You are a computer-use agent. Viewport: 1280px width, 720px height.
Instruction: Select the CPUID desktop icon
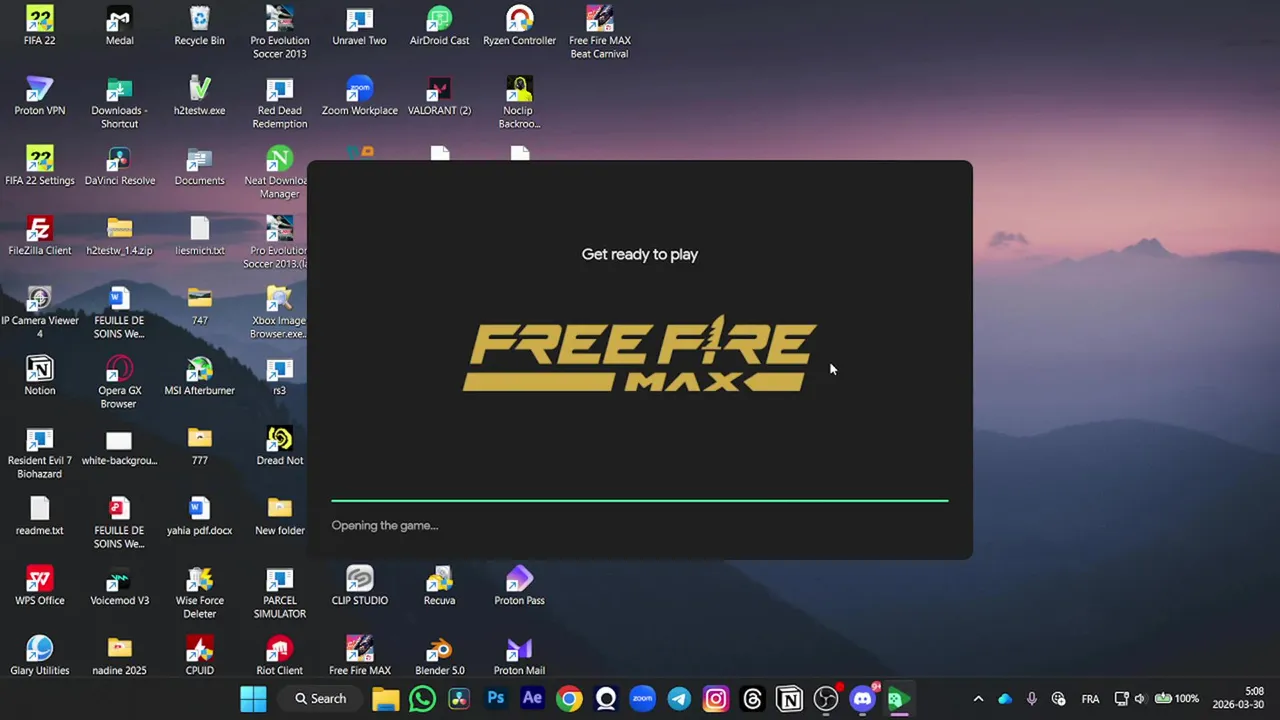click(199, 656)
